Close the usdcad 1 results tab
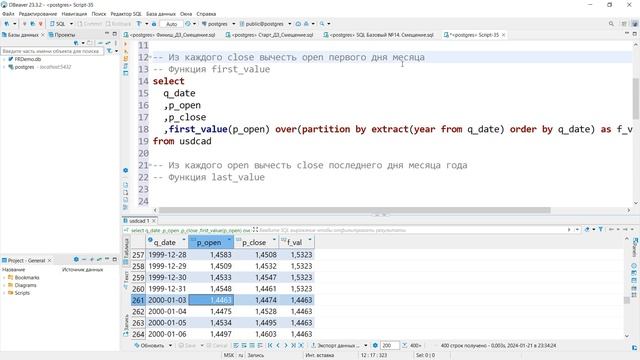The image size is (640, 360). tap(154, 221)
